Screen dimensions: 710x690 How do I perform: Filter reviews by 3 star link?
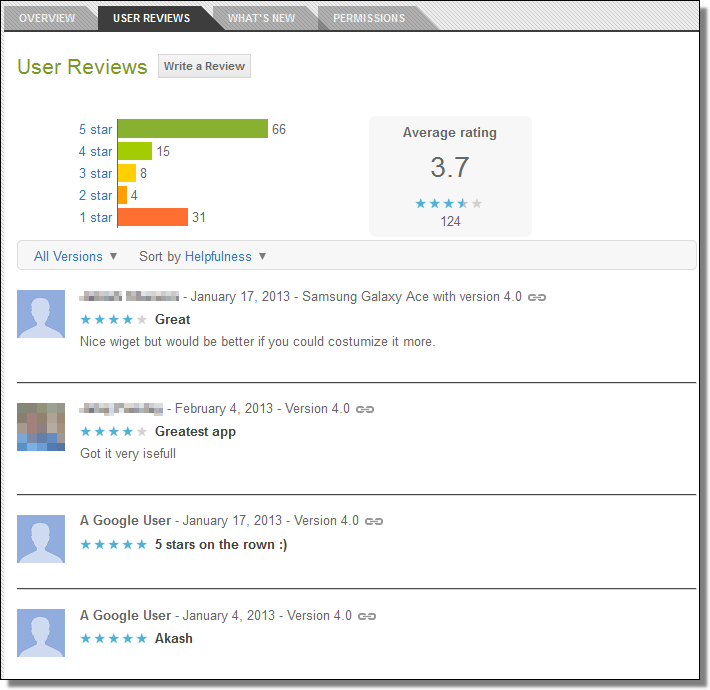click(95, 173)
